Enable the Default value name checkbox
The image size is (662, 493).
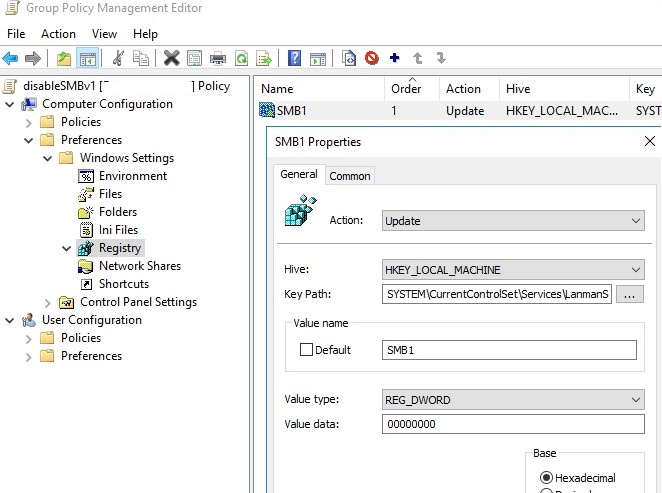(x=307, y=350)
